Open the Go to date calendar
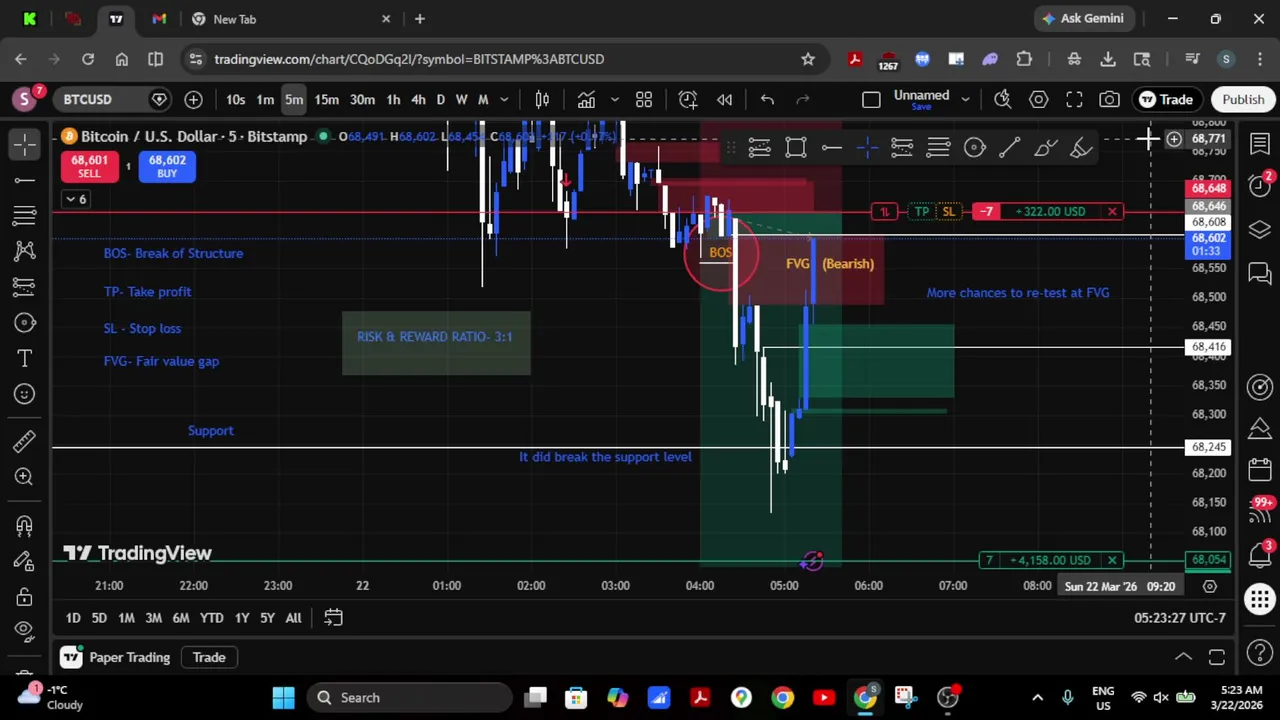This screenshot has width=1280, height=720. 333,618
